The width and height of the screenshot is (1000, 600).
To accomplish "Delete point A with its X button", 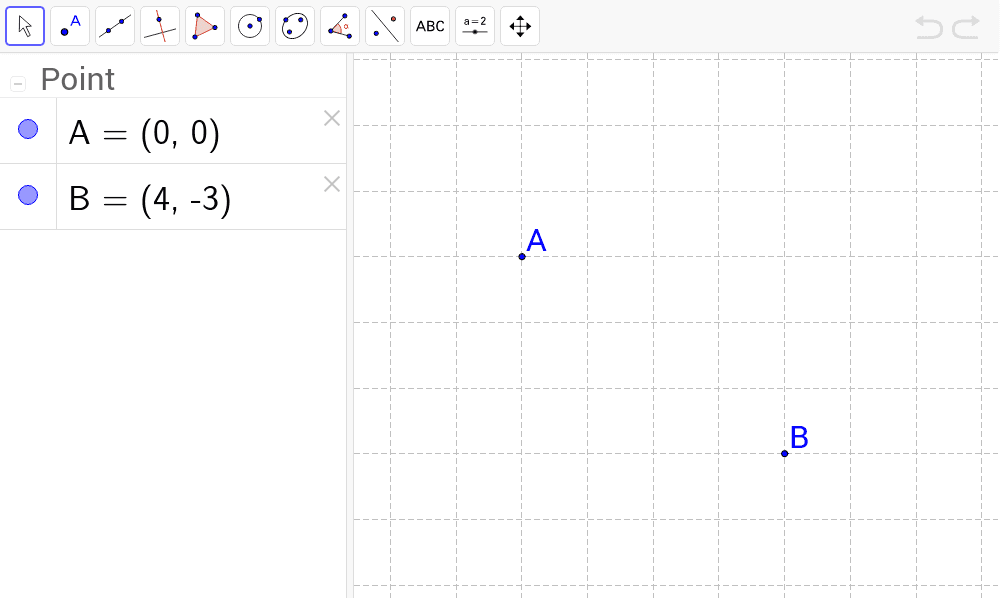I will click(332, 118).
